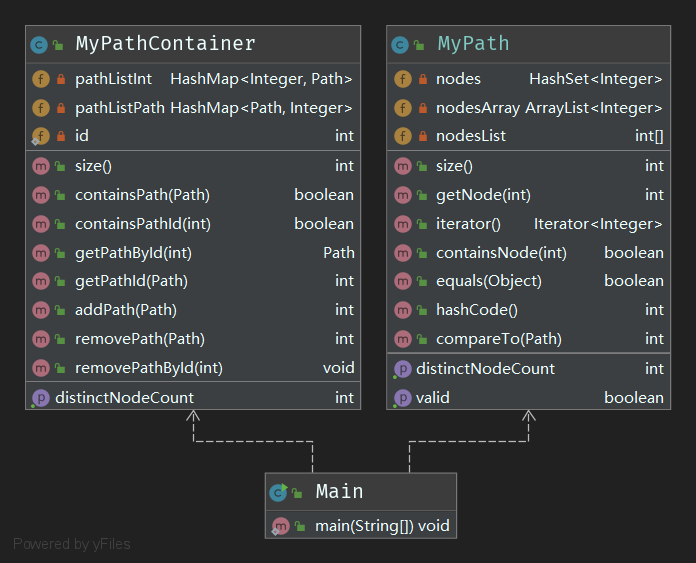Select the nodesArray field name
This screenshot has width=696, height=563.
coord(478,108)
